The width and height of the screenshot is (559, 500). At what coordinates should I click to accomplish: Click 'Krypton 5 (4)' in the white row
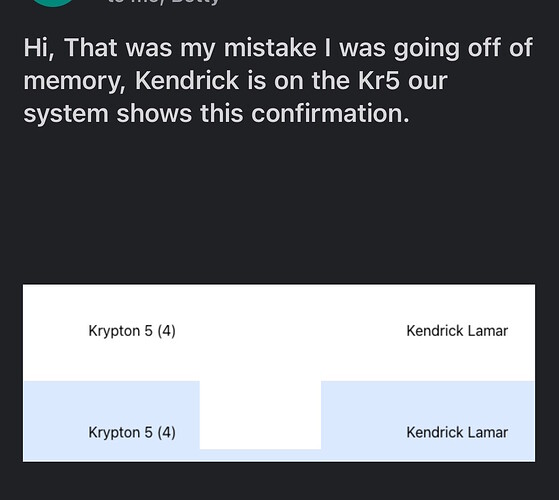(132, 331)
